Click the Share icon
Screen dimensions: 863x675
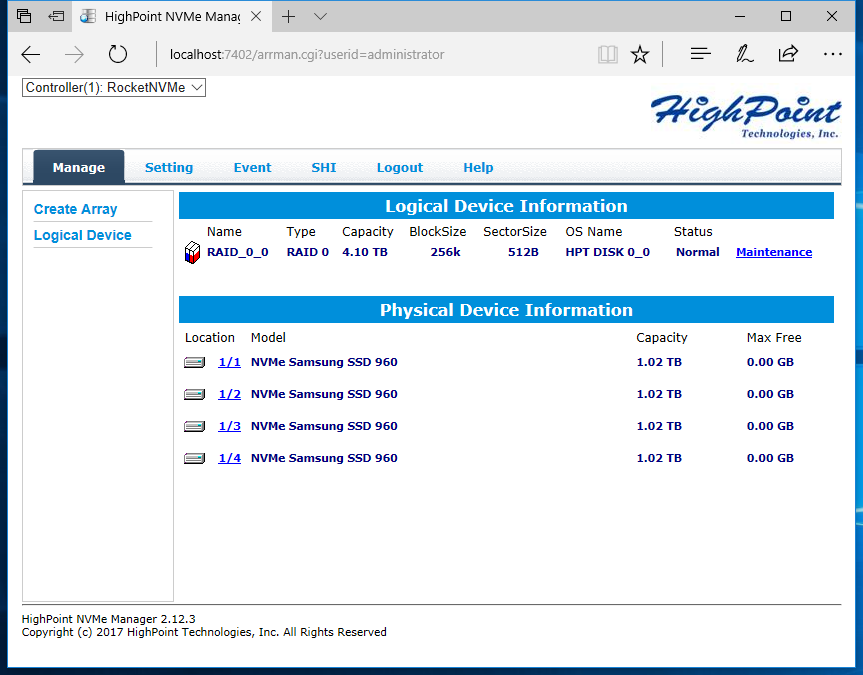click(x=788, y=53)
